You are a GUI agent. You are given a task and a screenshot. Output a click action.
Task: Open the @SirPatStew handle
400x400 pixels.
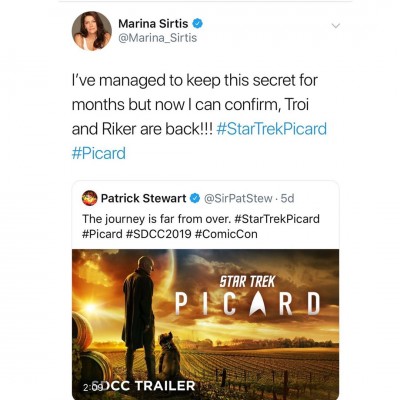(x=238, y=198)
